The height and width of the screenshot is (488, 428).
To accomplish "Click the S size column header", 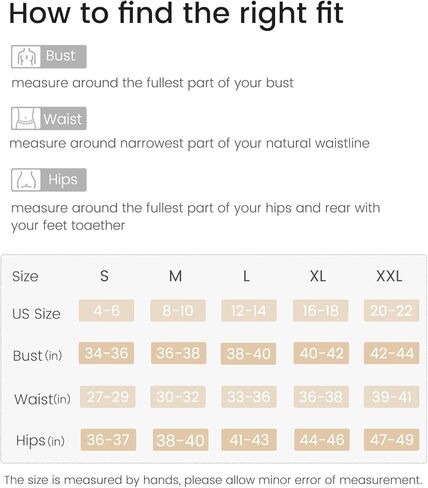I will click(104, 276).
